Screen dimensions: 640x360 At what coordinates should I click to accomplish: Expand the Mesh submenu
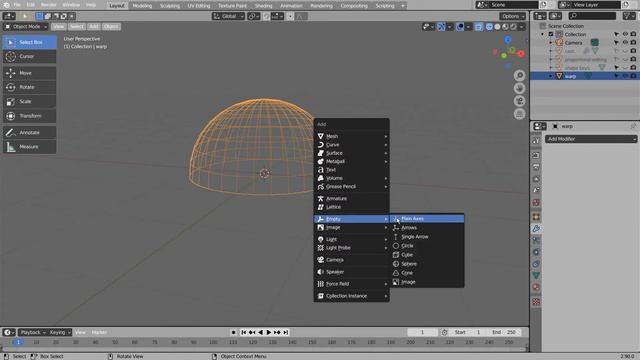pyautogui.click(x=351, y=136)
